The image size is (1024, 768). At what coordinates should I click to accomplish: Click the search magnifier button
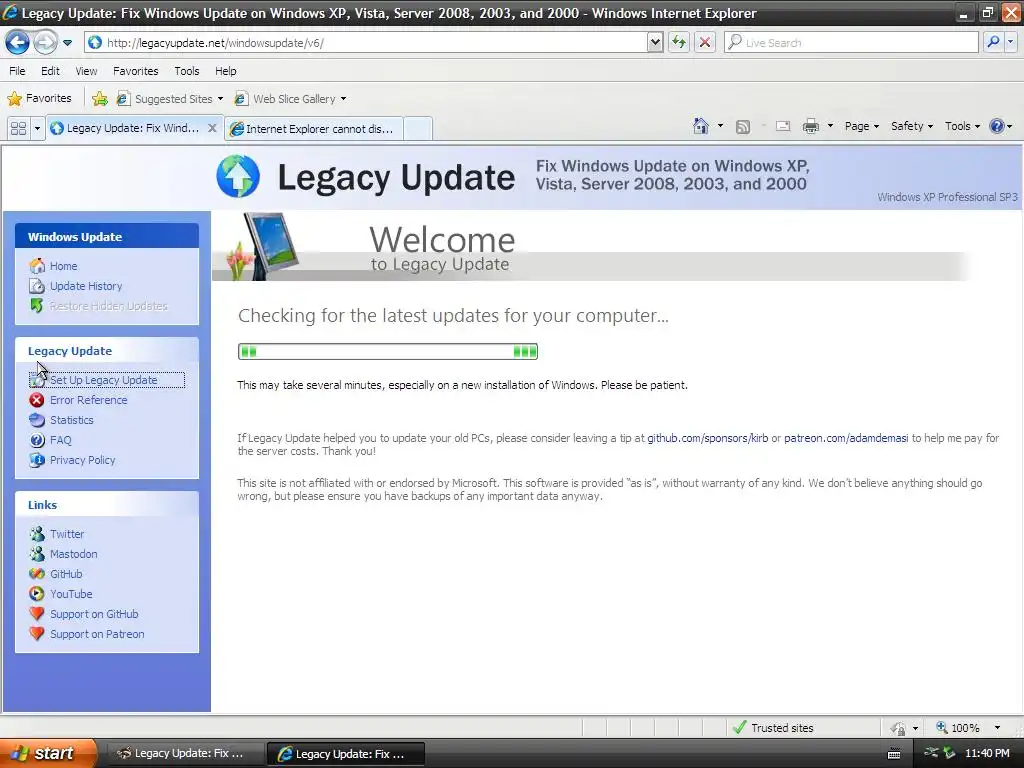(x=993, y=42)
